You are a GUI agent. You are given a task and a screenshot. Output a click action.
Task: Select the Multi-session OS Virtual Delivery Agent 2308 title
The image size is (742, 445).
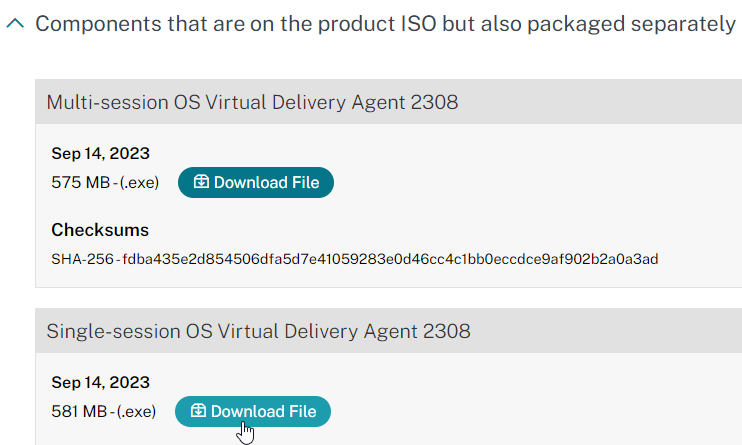tap(252, 102)
